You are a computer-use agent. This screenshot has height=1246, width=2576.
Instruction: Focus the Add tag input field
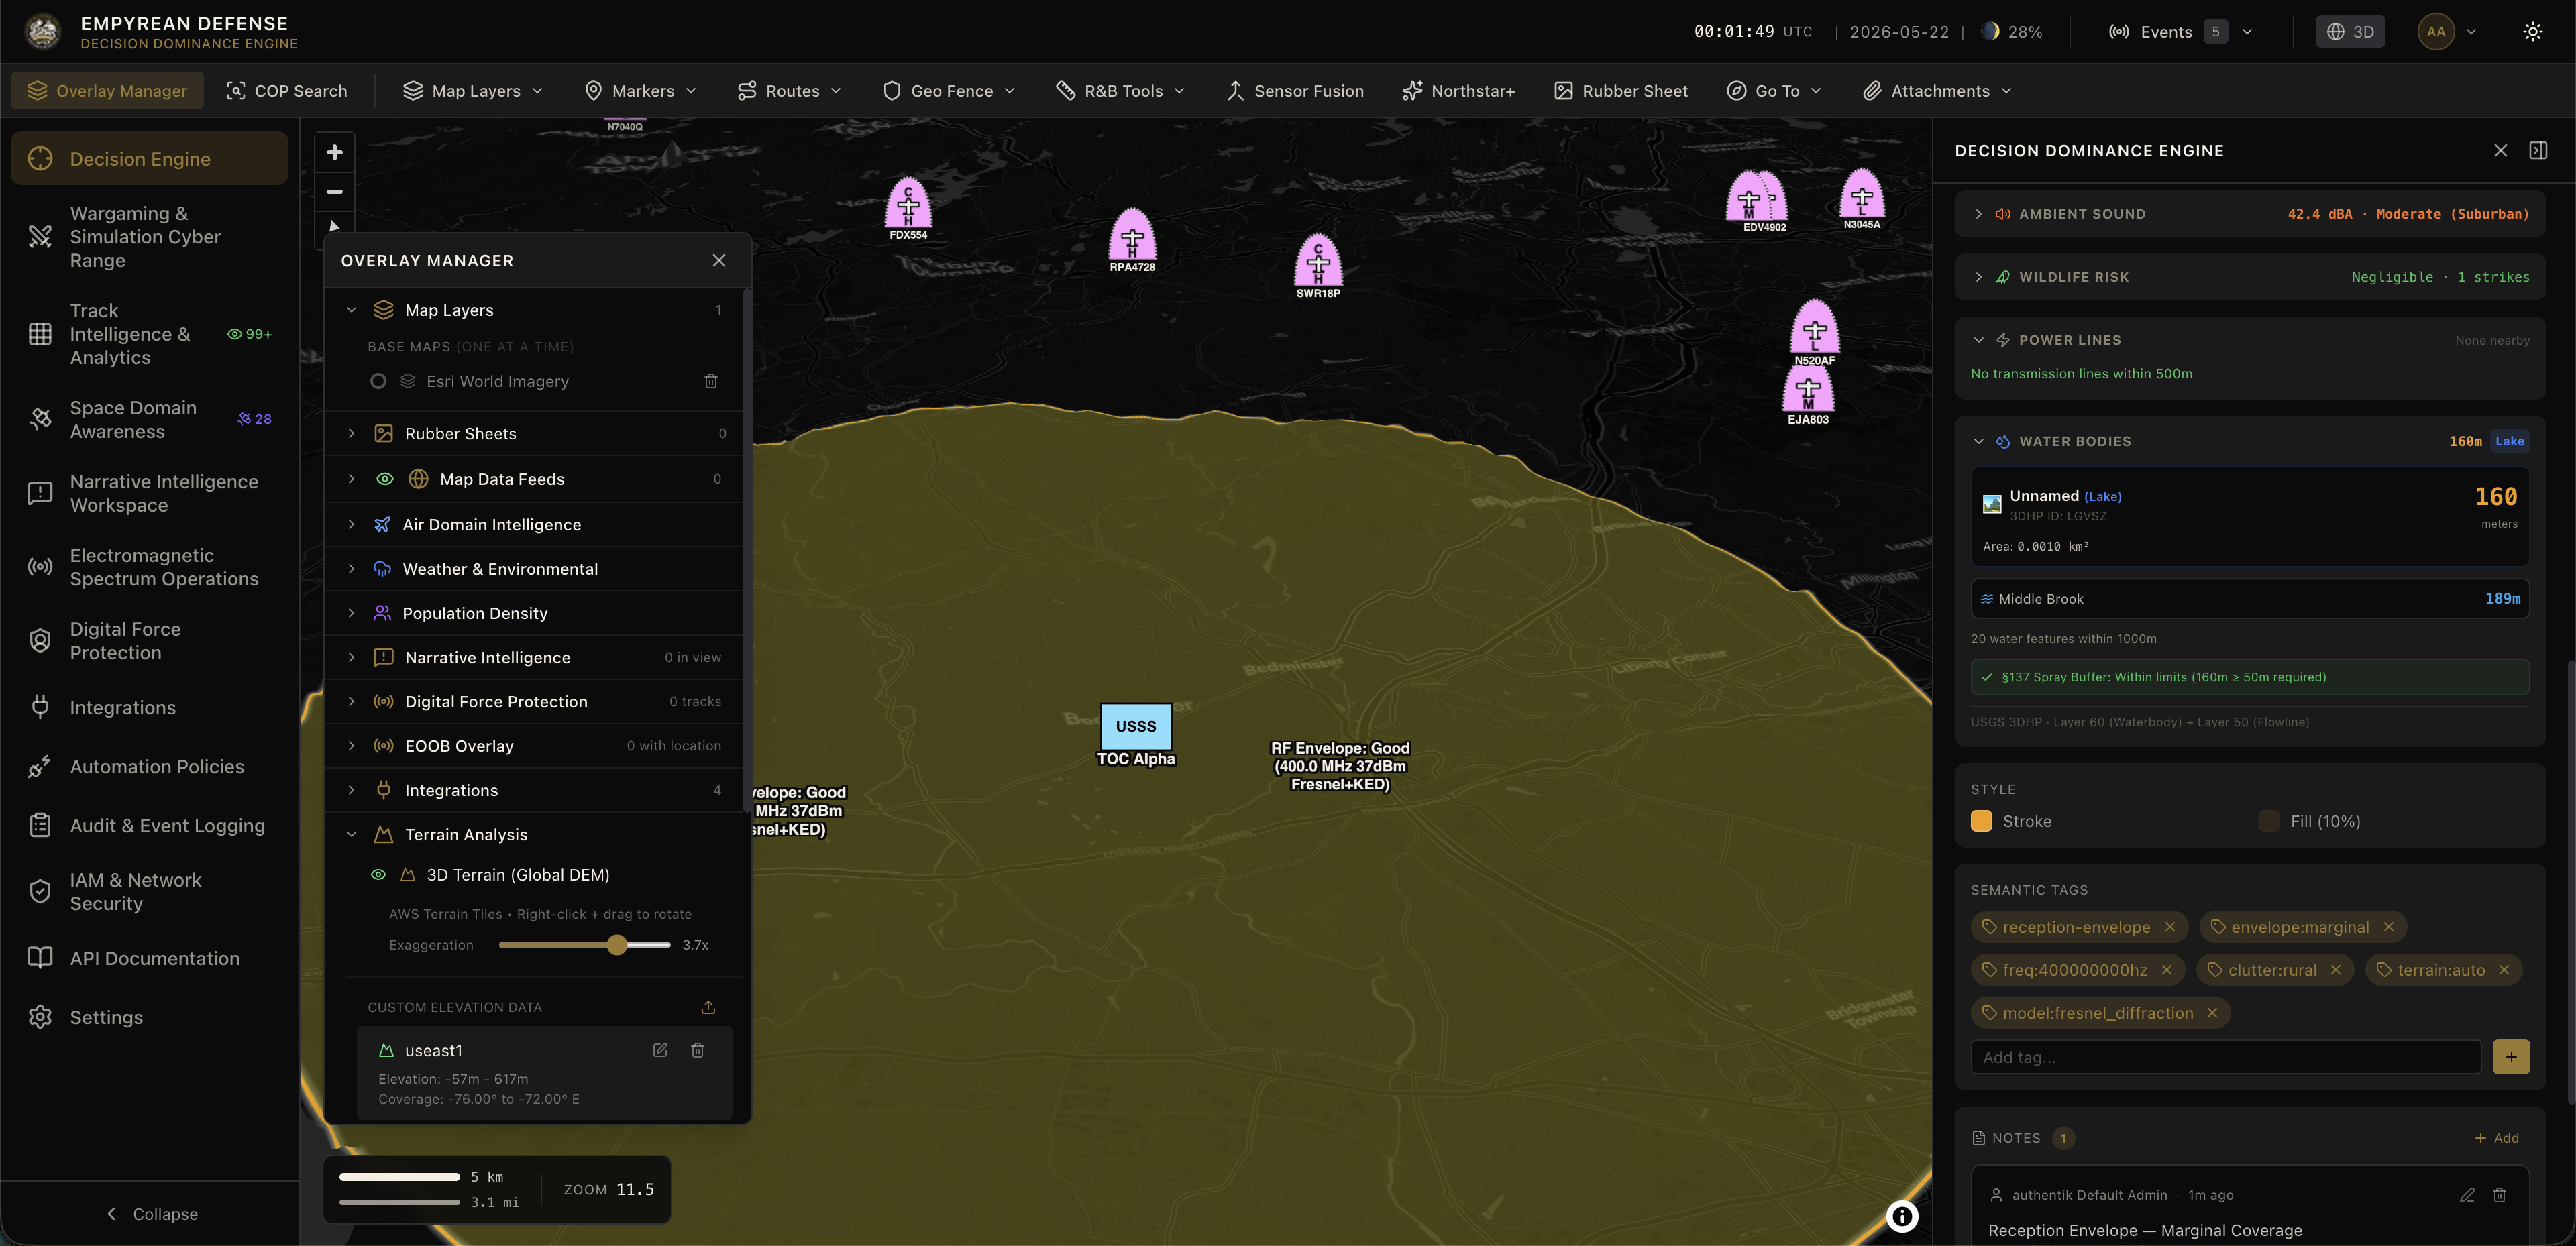pyautogui.click(x=2226, y=1057)
